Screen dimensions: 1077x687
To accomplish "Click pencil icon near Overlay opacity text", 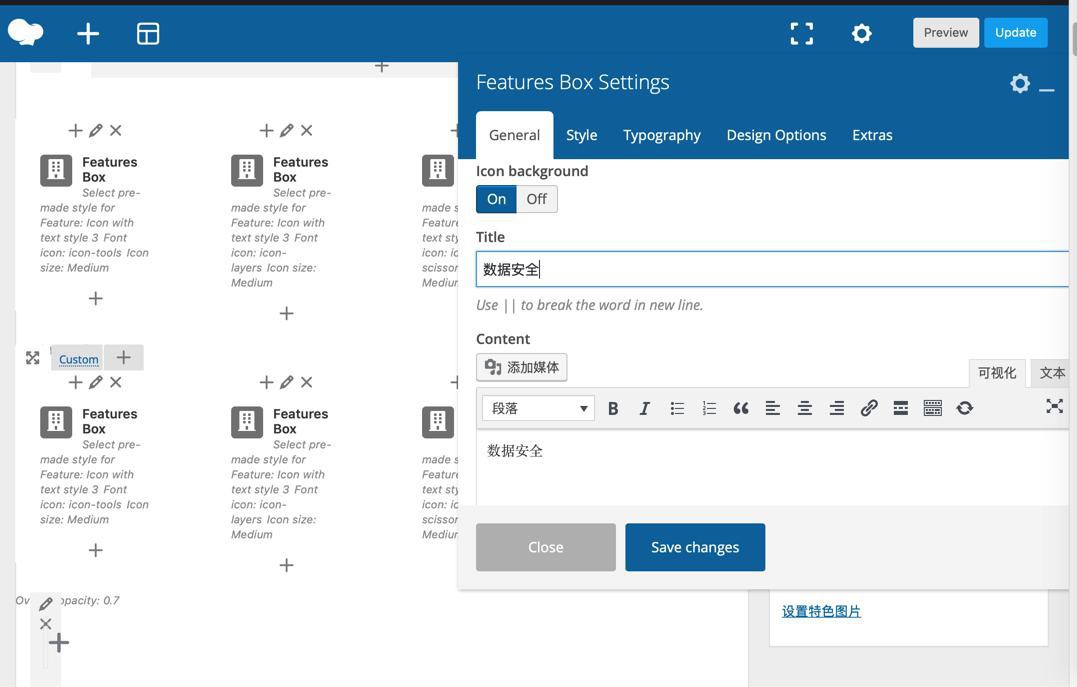I will (46, 603).
